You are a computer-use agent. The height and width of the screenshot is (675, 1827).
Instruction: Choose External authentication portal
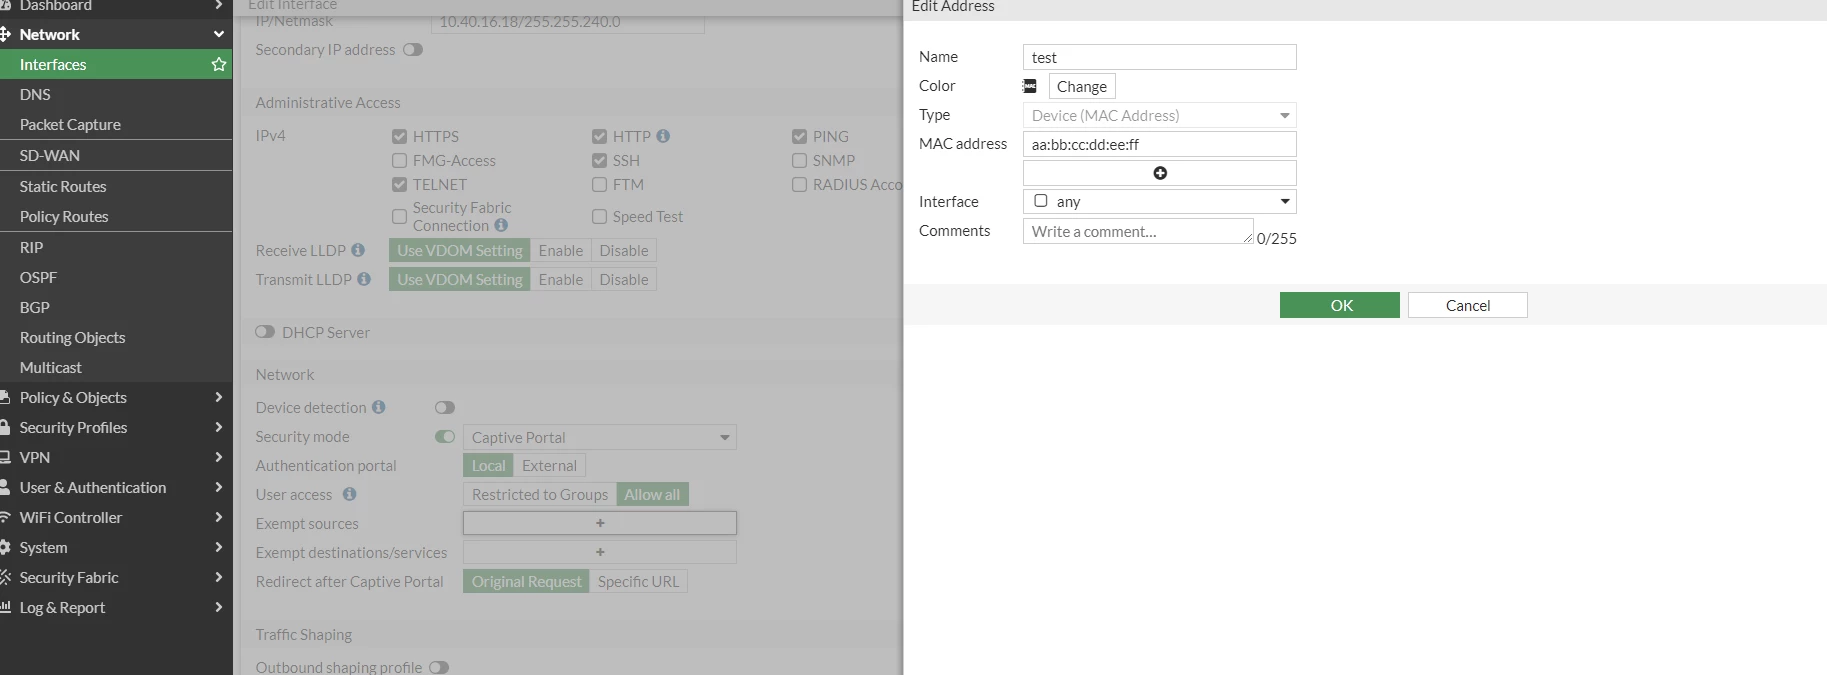549,465
